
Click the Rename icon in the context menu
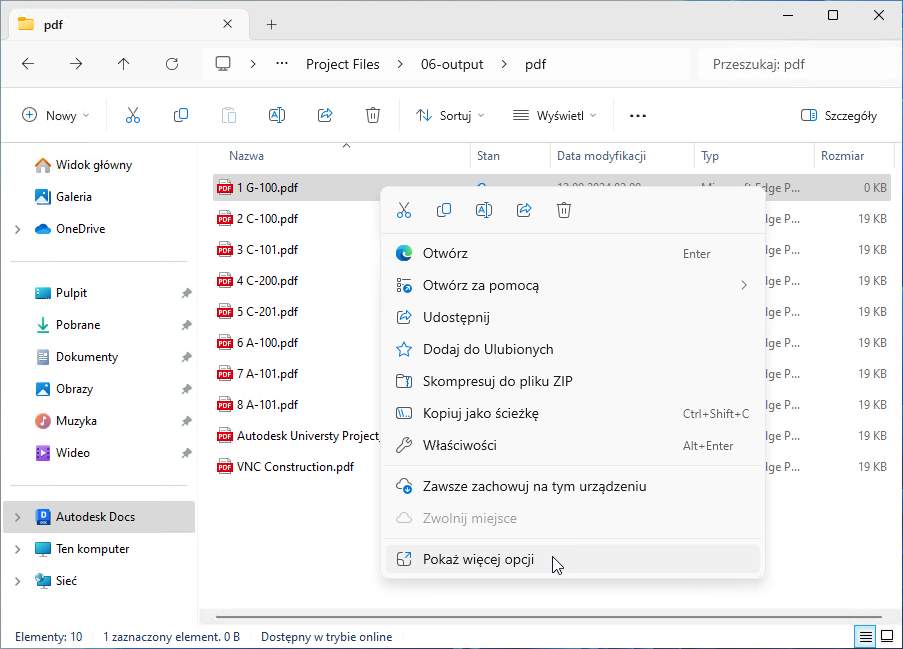click(x=484, y=210)
